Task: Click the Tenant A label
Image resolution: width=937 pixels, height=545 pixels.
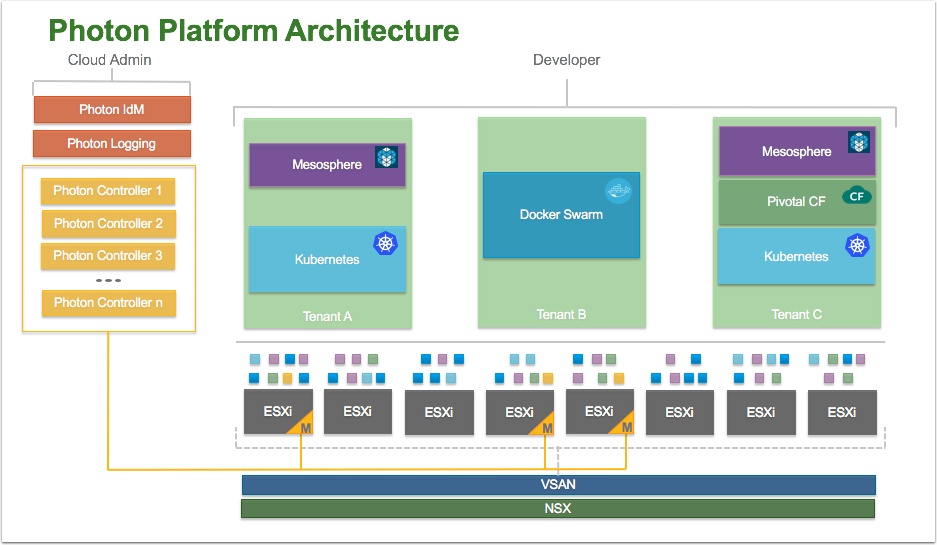Action: [x=327, y=317]
